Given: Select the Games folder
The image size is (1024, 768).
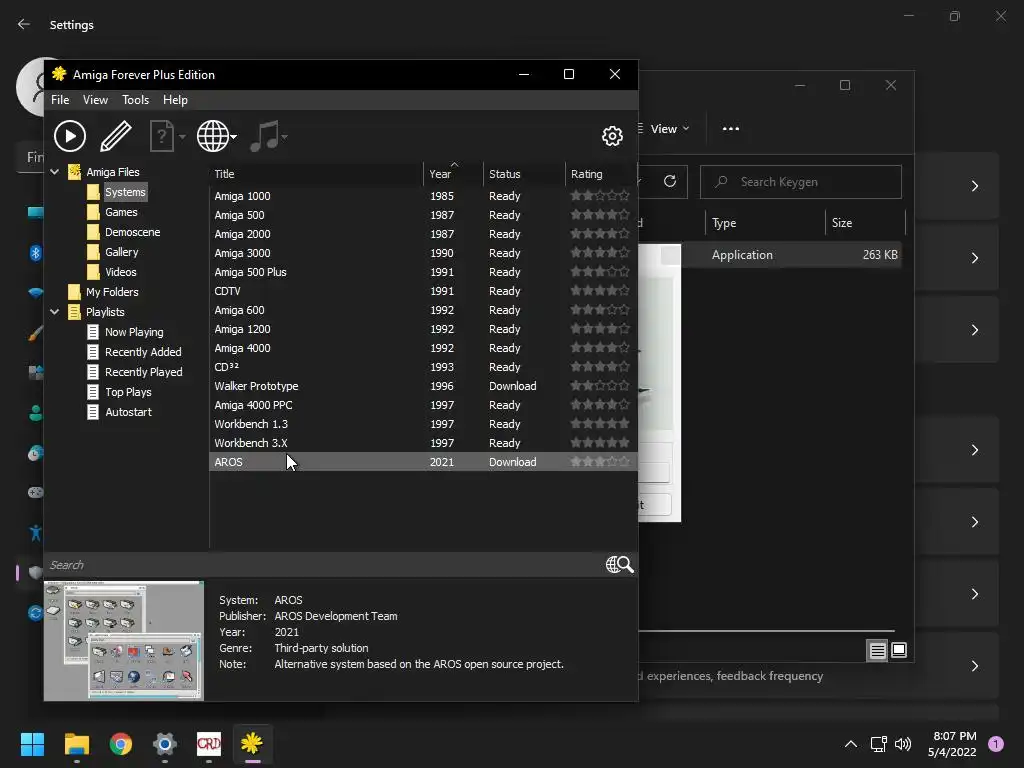Looking at the screenshot, I should [121, 212].
